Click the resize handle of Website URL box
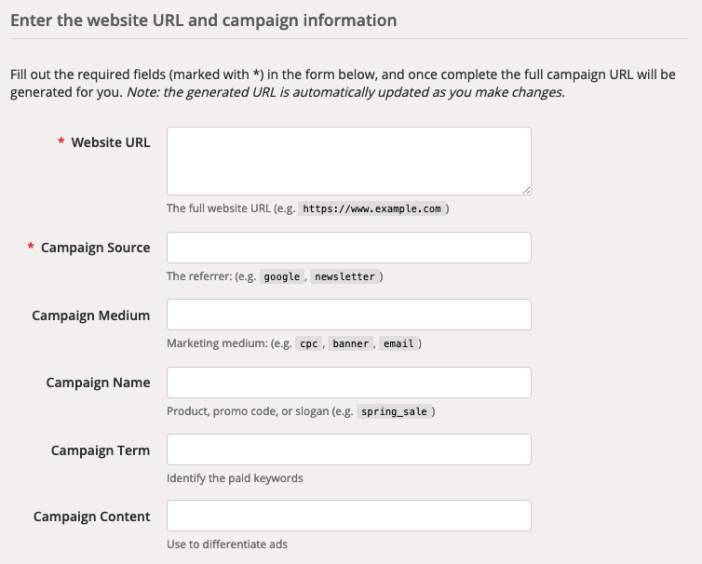Image resolution: width=702 pixels, height=564 pixels. [526, 189]
